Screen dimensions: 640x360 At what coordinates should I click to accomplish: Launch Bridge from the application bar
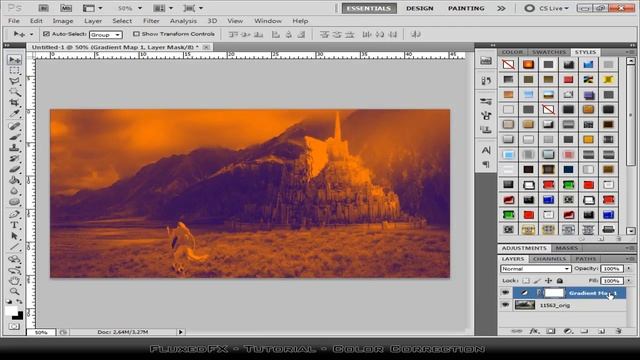43,8
